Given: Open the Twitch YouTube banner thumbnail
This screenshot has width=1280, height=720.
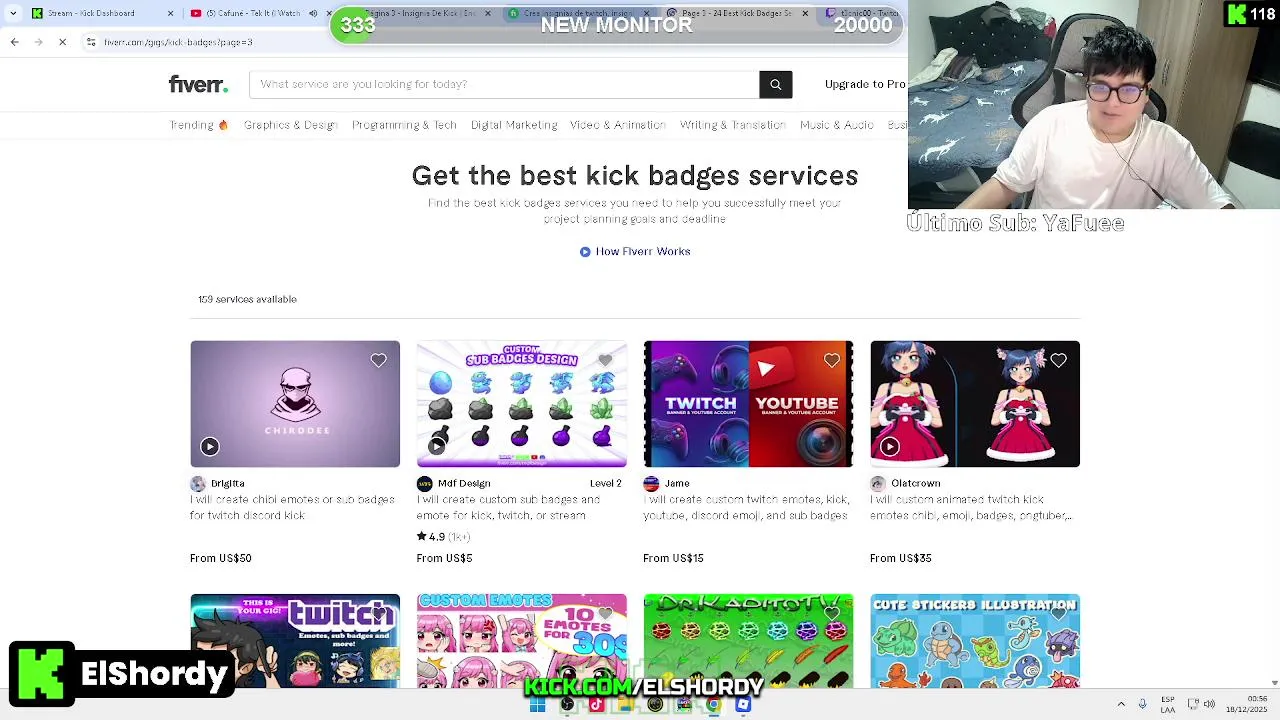Looking at the screenshot, I should click(x=748, y=404).
